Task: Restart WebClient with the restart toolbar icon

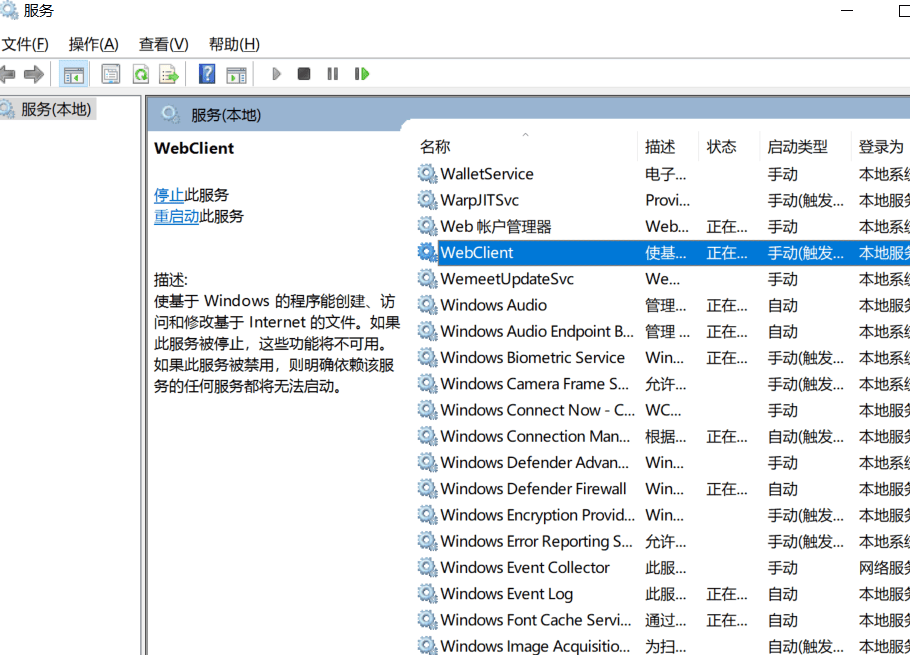Action: (361, 73)
